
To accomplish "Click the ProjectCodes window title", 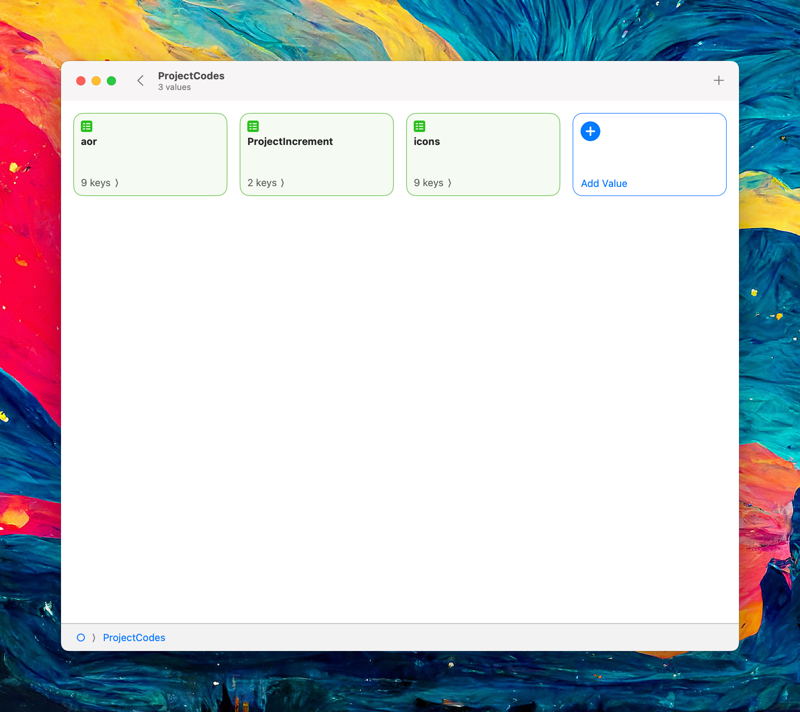I will click(x=191, y=75).
